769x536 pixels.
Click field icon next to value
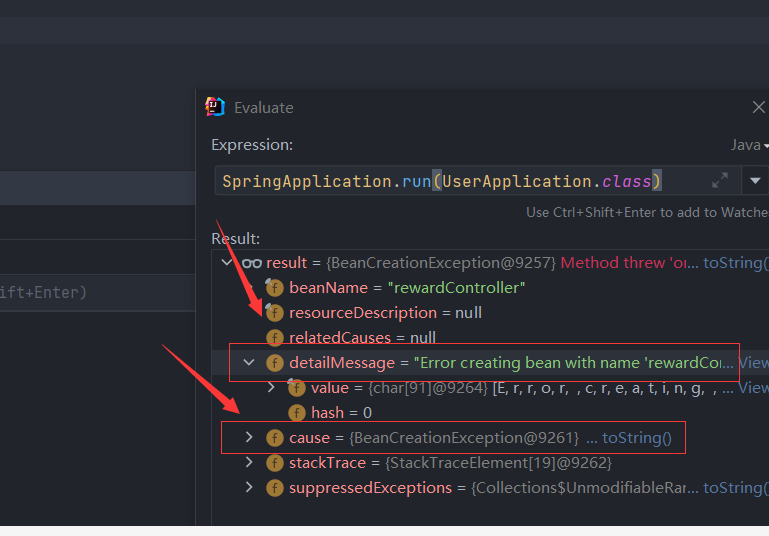click(296, 388)
